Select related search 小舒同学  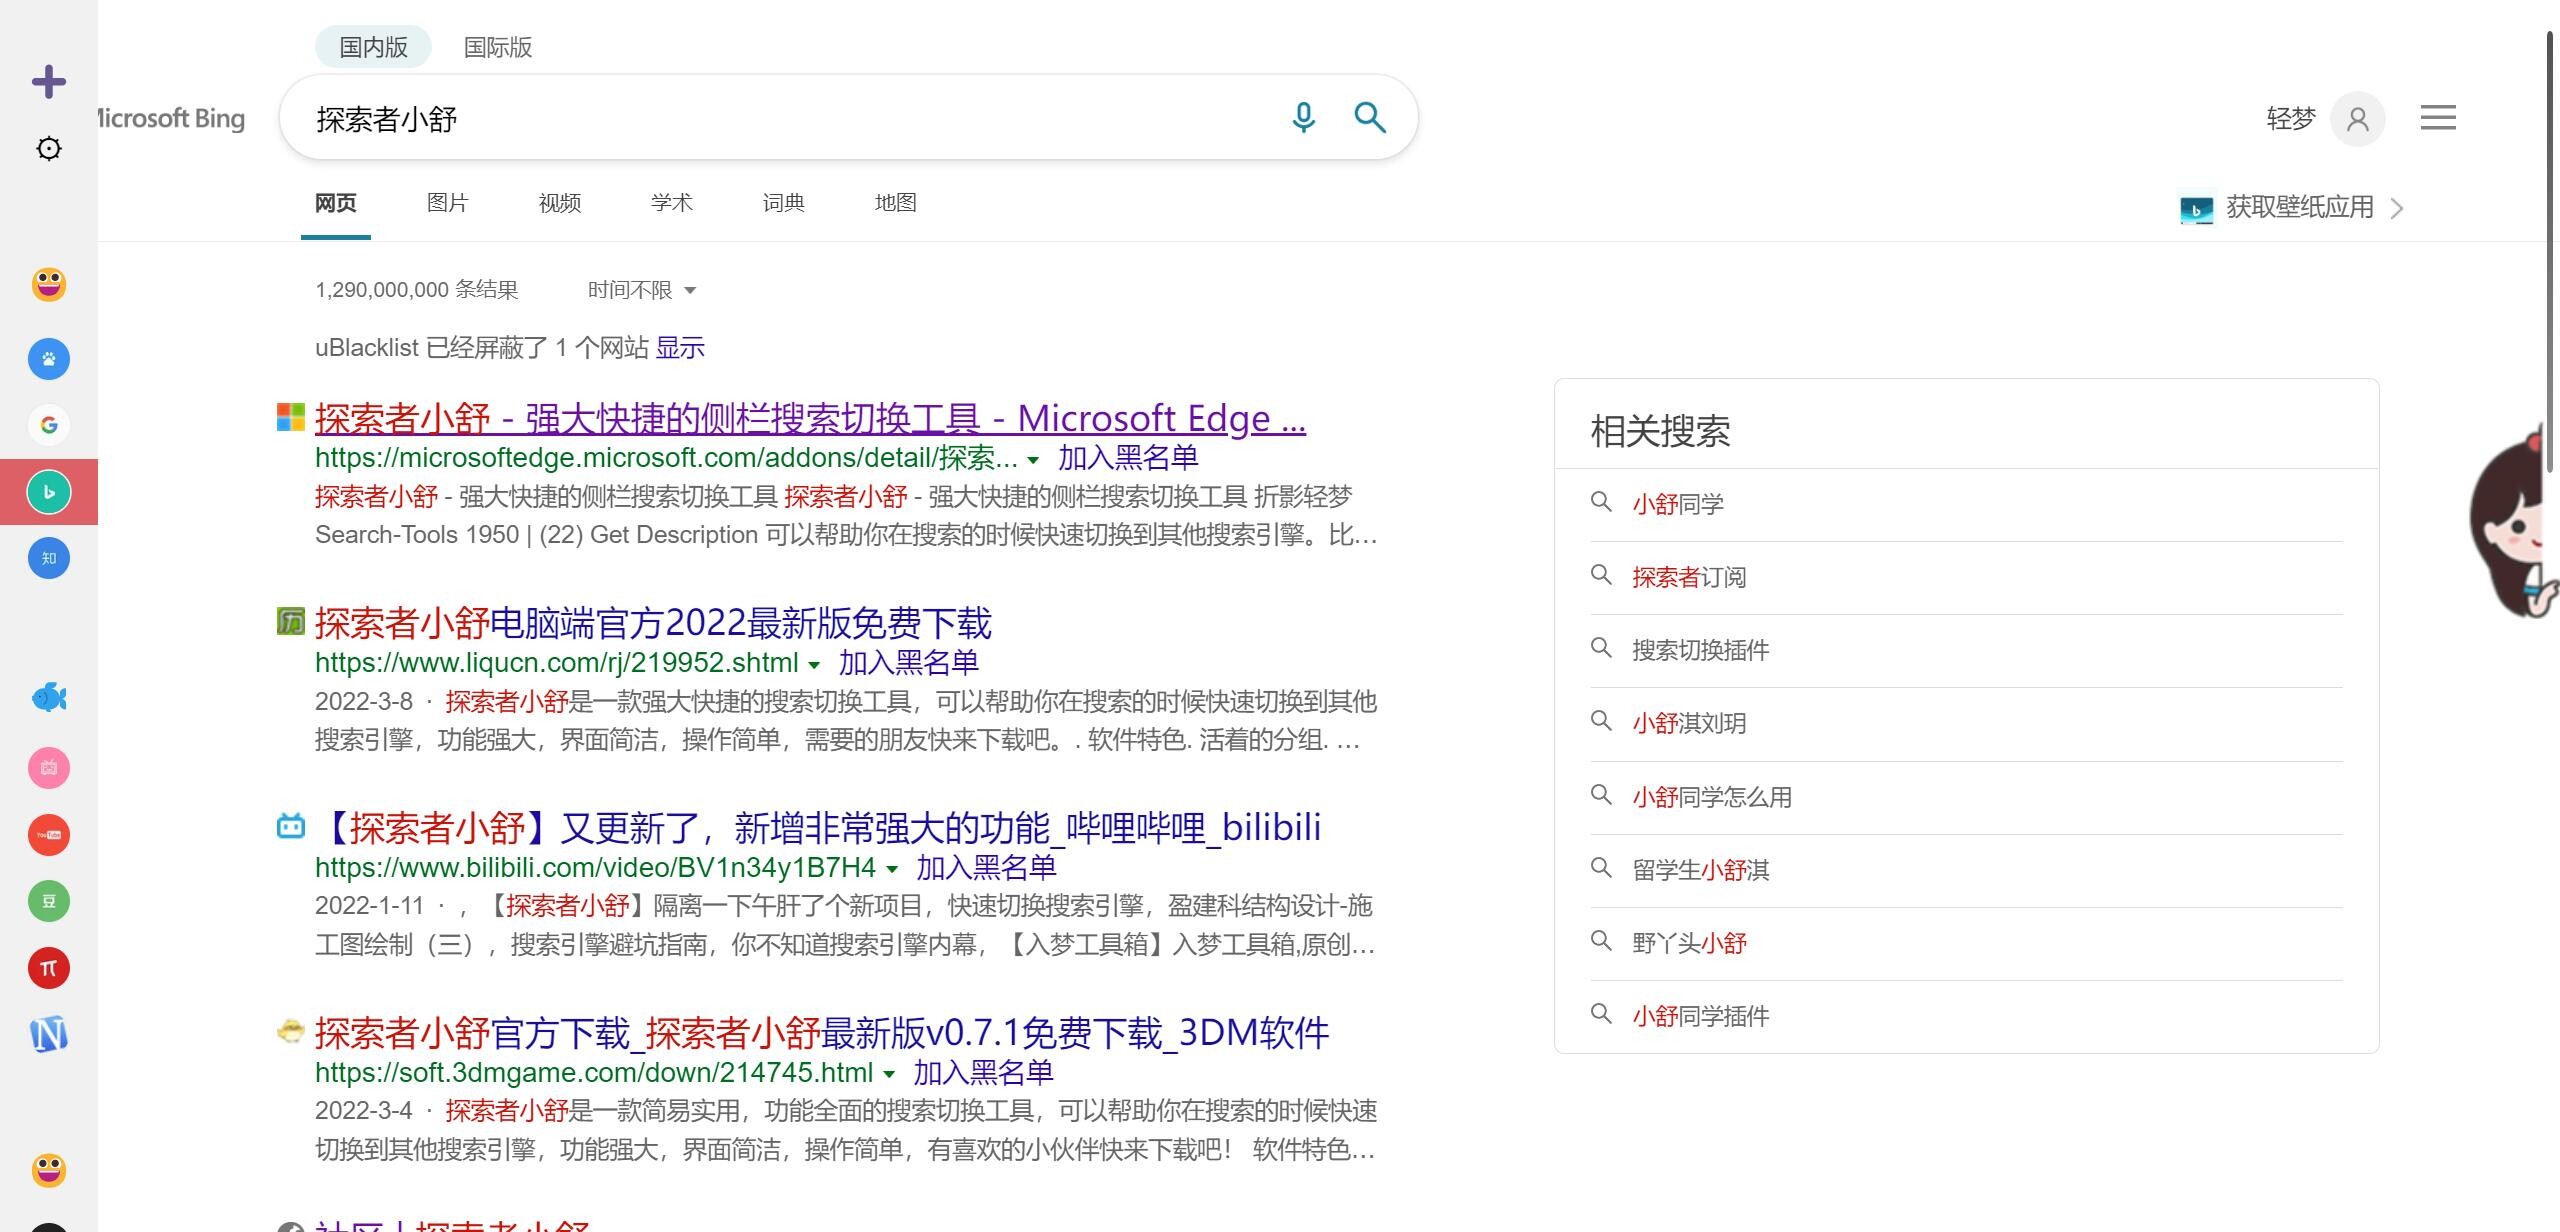coord(1678,504)
